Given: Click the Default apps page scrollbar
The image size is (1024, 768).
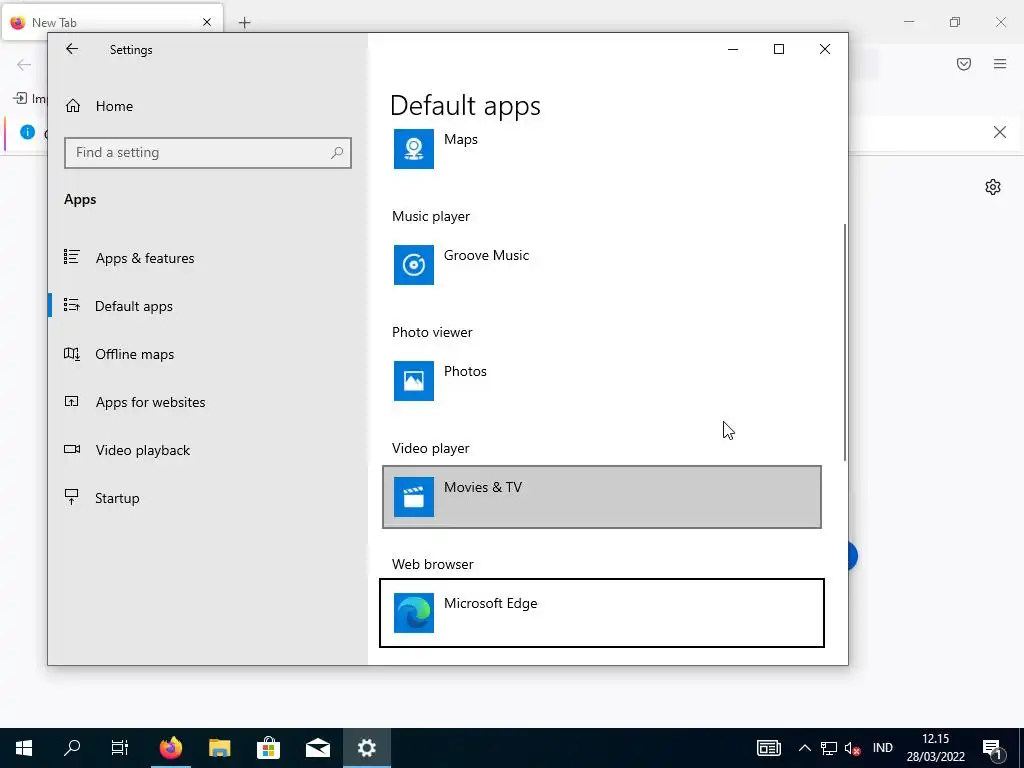Looking at the screenshot, I should point(844,342).
